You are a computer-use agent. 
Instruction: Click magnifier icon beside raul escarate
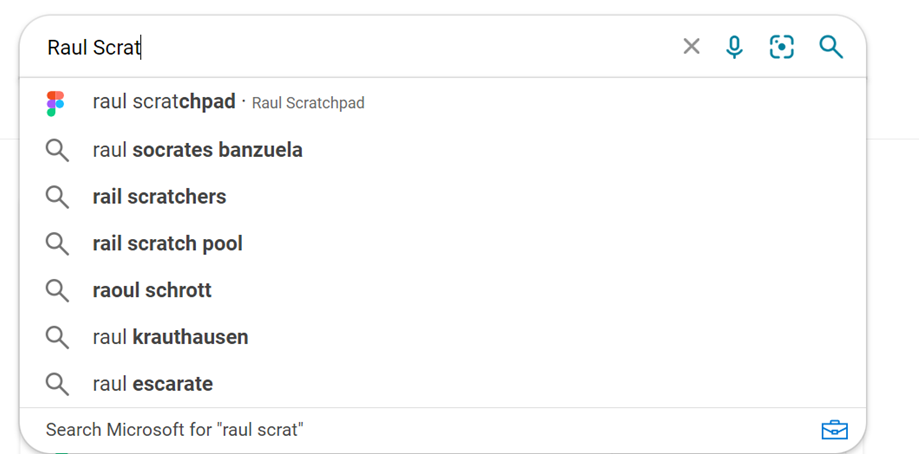pyautogui.click(x=57, y=384)
